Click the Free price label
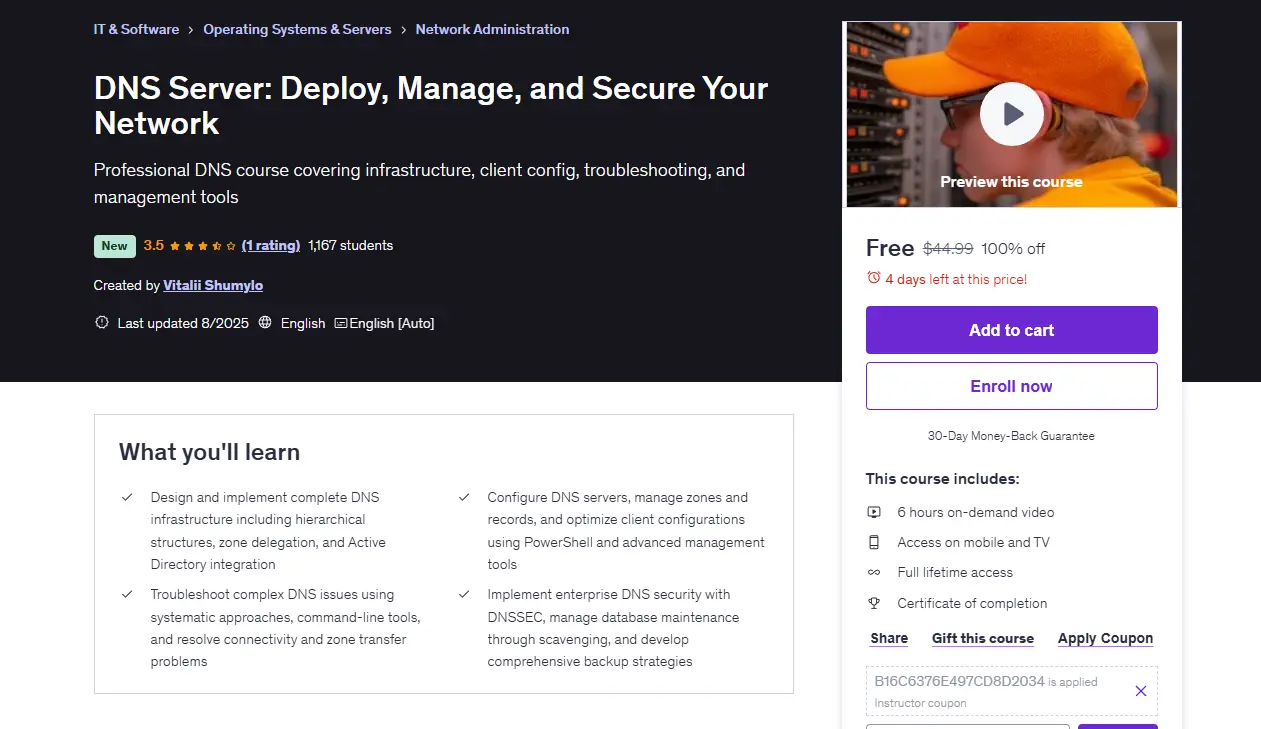The image size is (1261, 729). tap(890, 248)
